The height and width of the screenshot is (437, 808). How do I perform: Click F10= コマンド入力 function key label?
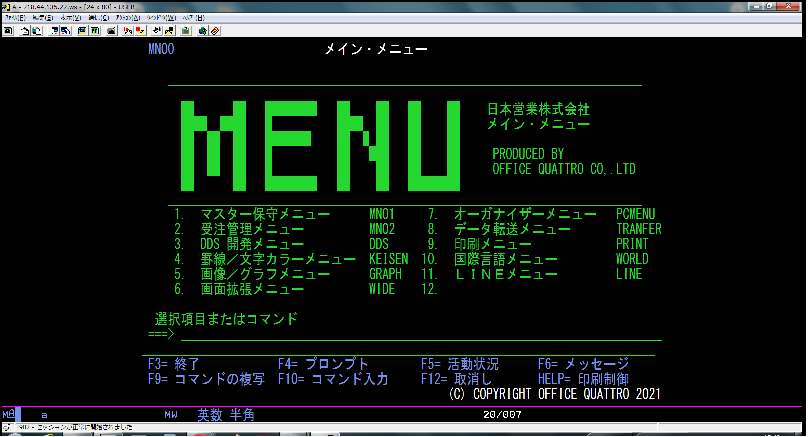pos(335,379)
